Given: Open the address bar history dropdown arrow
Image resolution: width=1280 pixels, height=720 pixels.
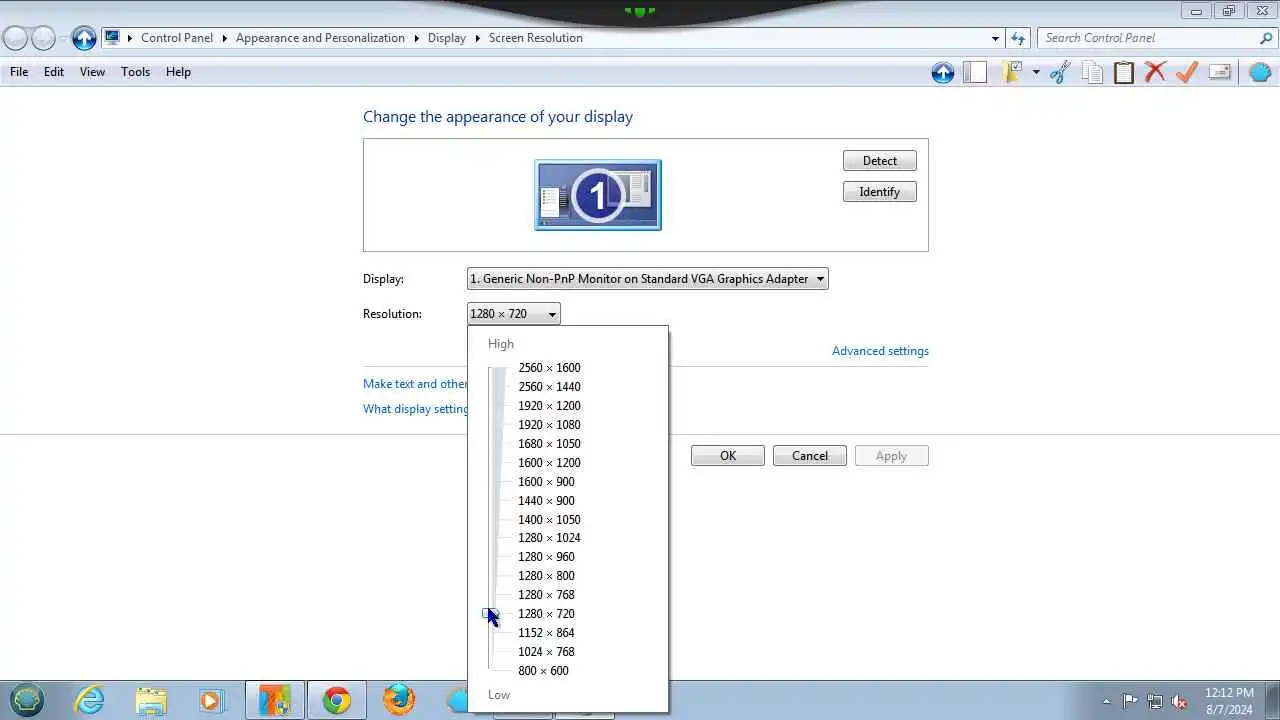Looking at the screenshot, I should (x=995, y=38).
